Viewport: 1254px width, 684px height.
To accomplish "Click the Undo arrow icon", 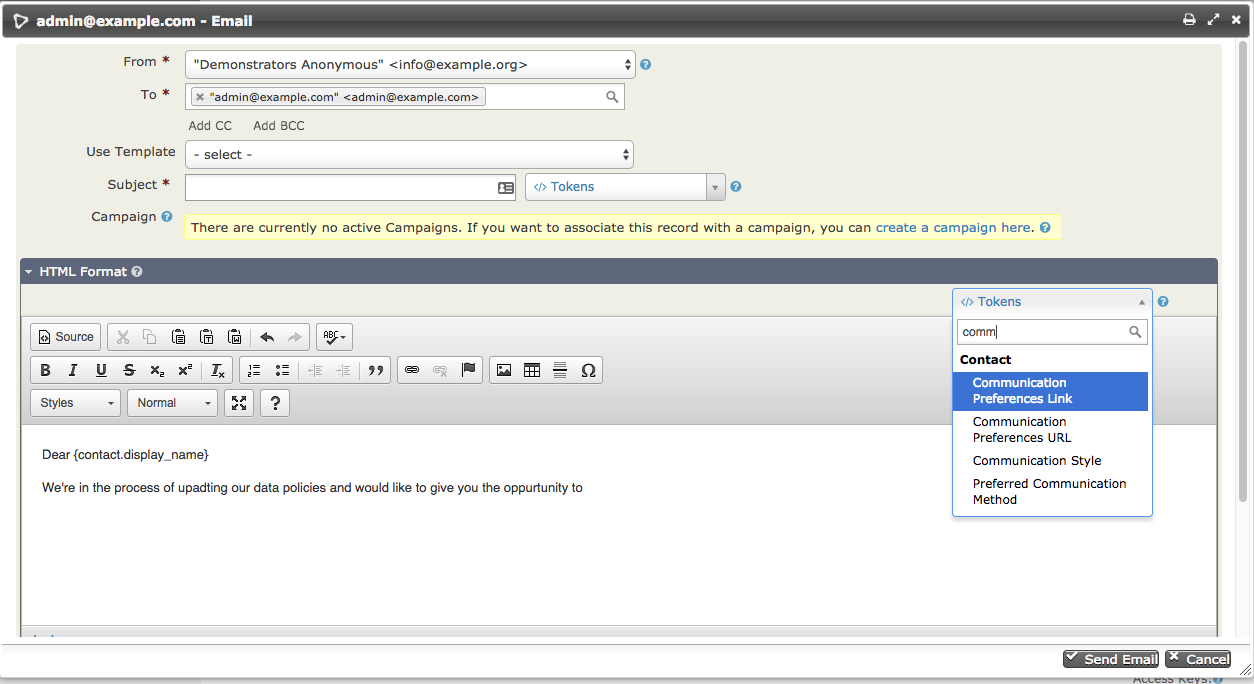I will (x=267, y=337).
